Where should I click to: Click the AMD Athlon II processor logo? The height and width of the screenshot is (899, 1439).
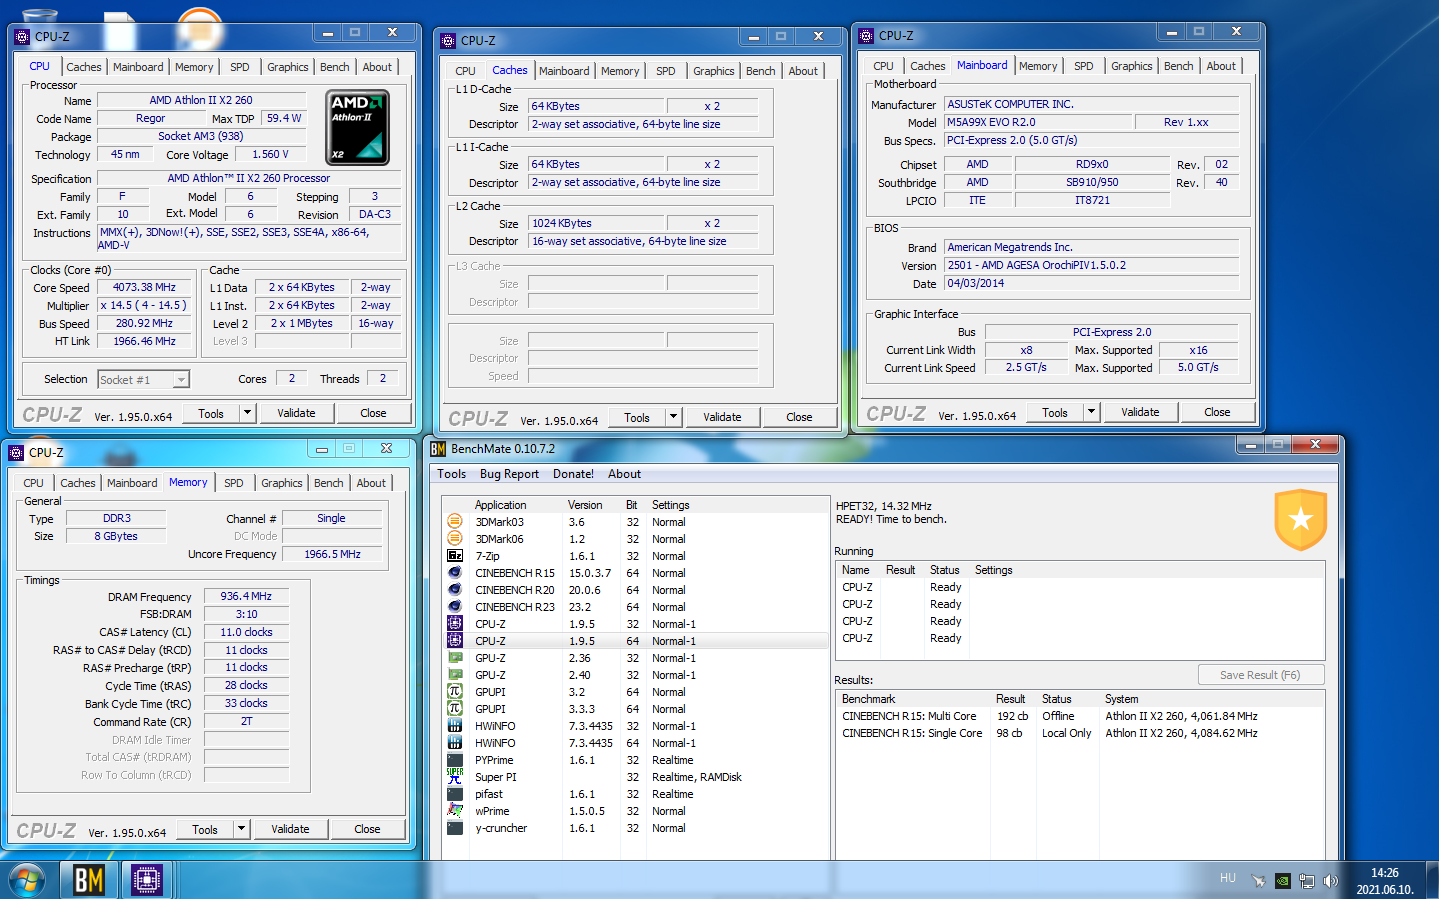pos(358,128)
